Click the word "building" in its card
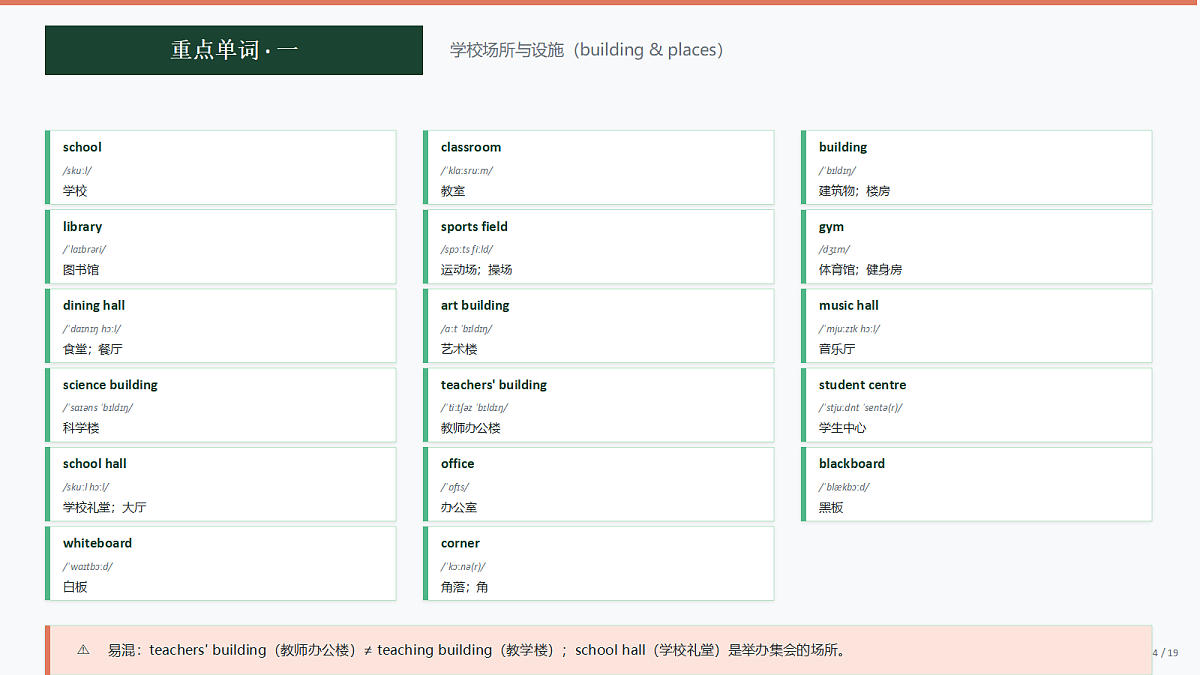 (843, 147)
